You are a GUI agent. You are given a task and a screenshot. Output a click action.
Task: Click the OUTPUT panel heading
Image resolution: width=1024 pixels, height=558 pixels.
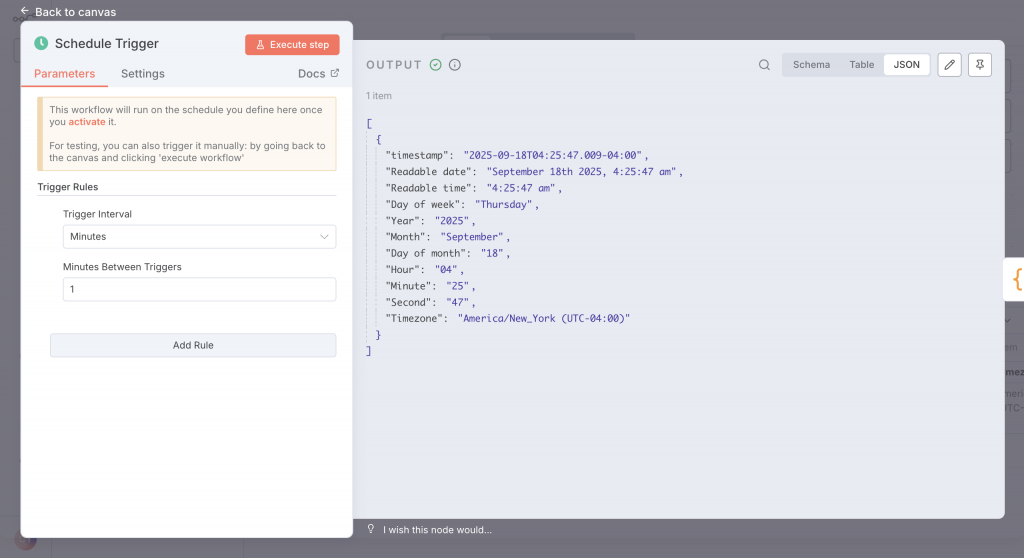pyautogui.click(x=394, y=65)
